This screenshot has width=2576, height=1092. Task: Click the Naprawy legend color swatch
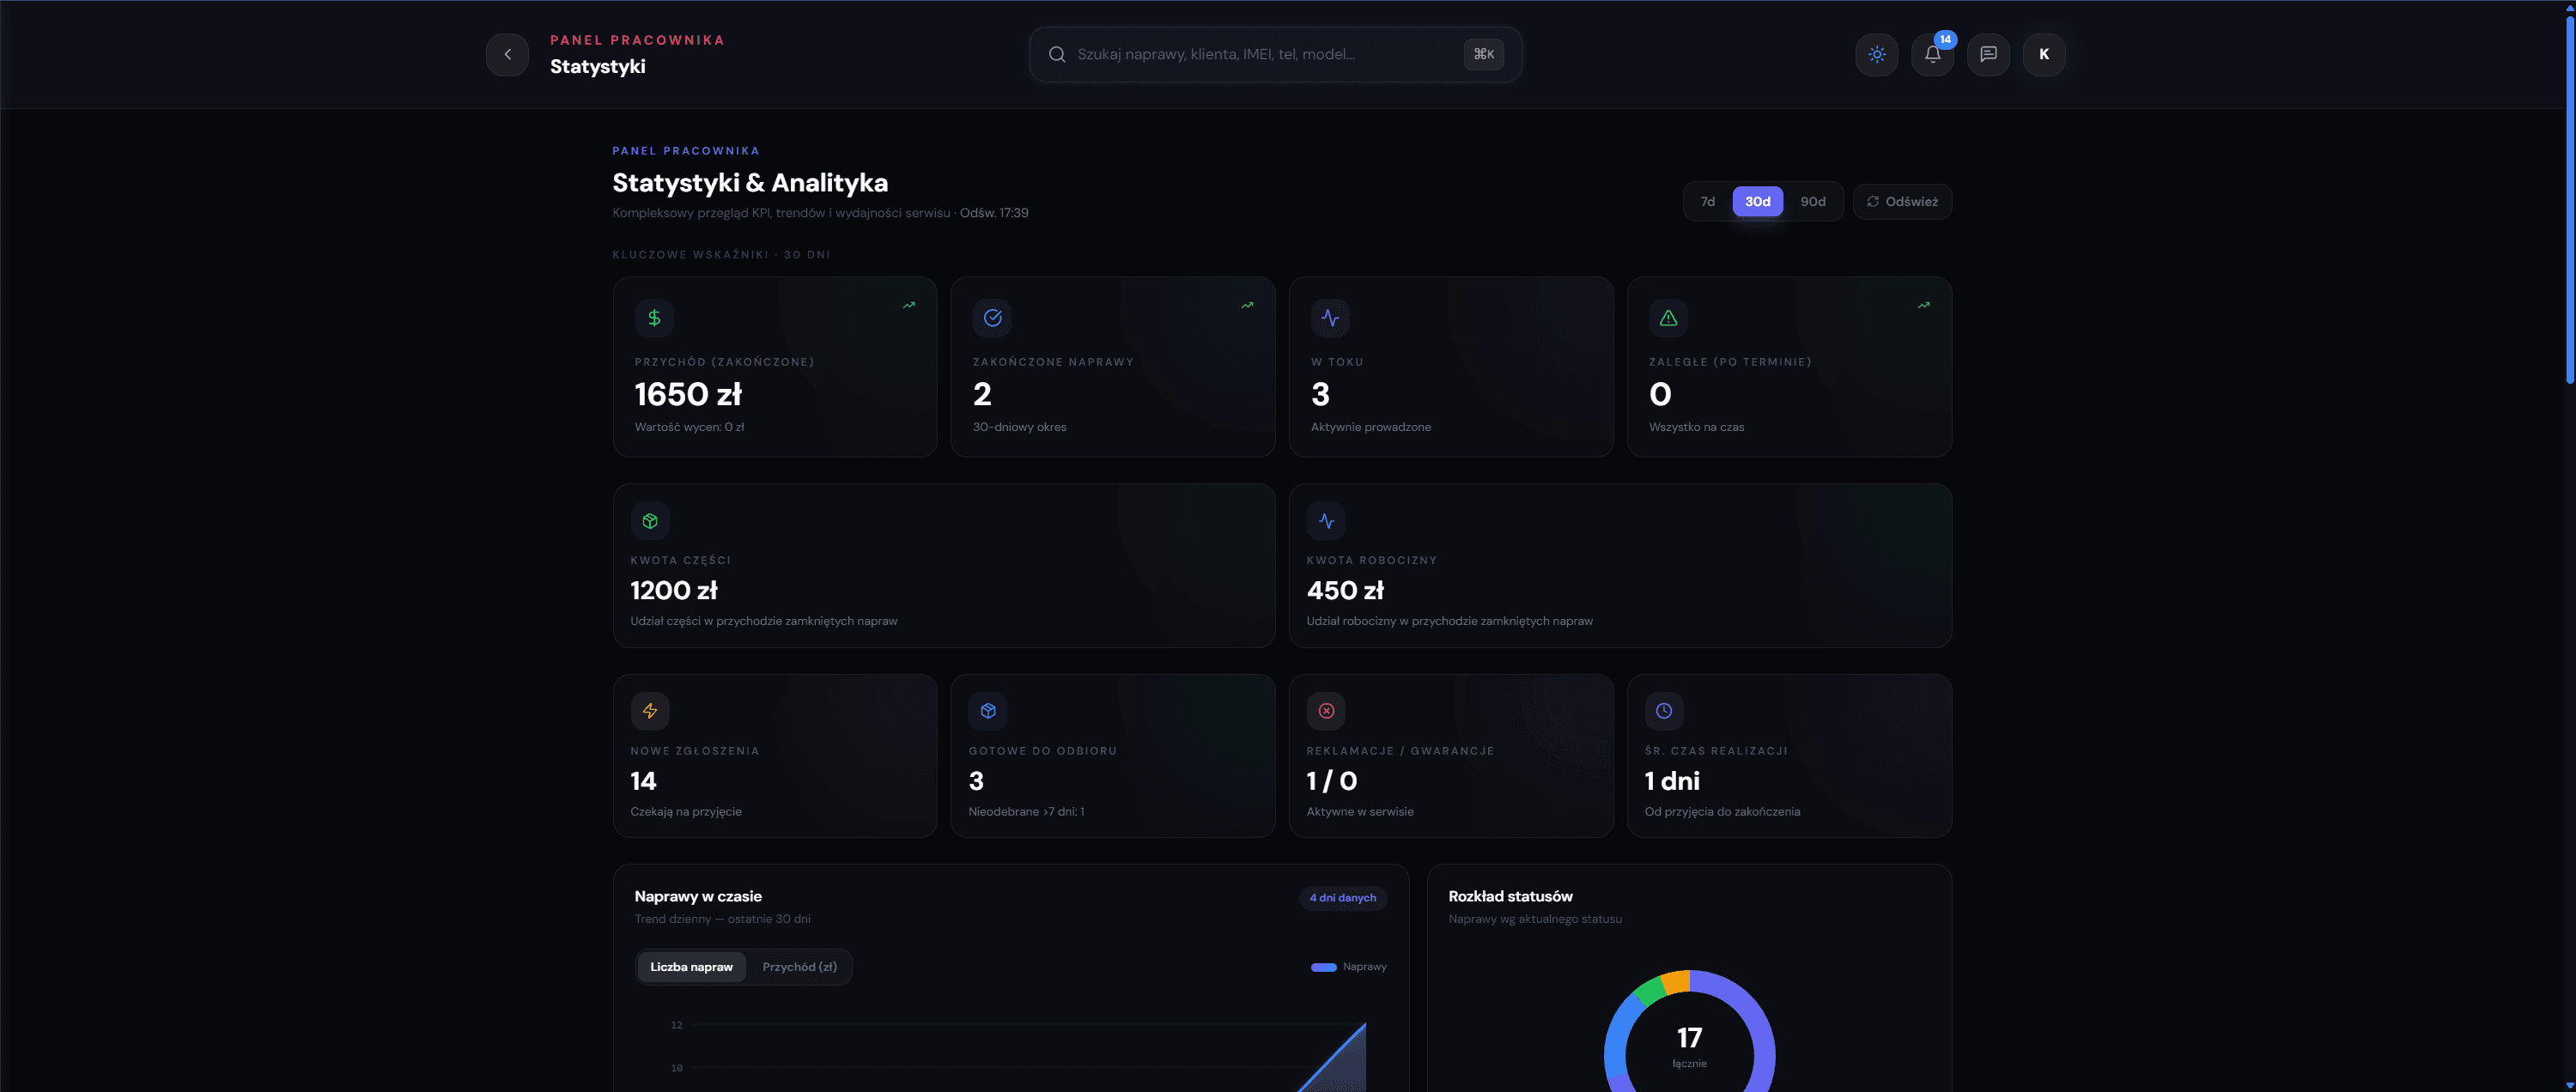pos(1323,967)
